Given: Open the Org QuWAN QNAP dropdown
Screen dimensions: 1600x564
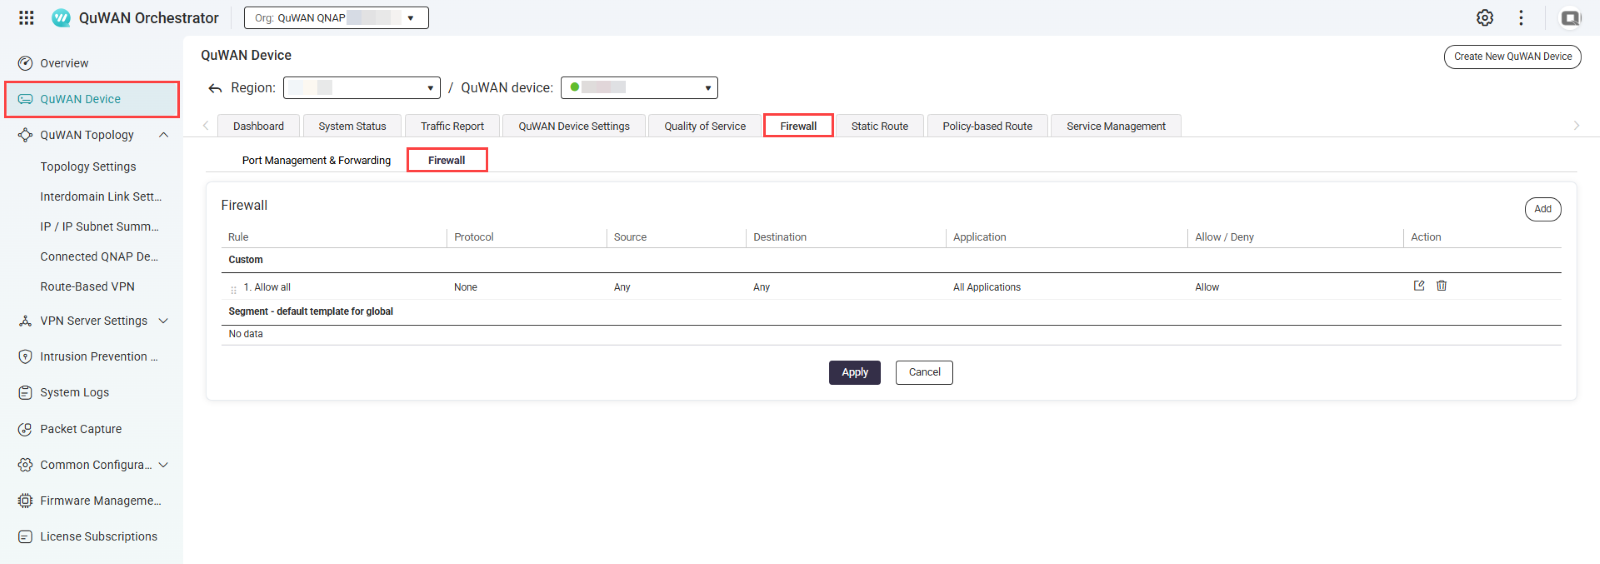Looking at the screenshot, I should click(336, 18).
